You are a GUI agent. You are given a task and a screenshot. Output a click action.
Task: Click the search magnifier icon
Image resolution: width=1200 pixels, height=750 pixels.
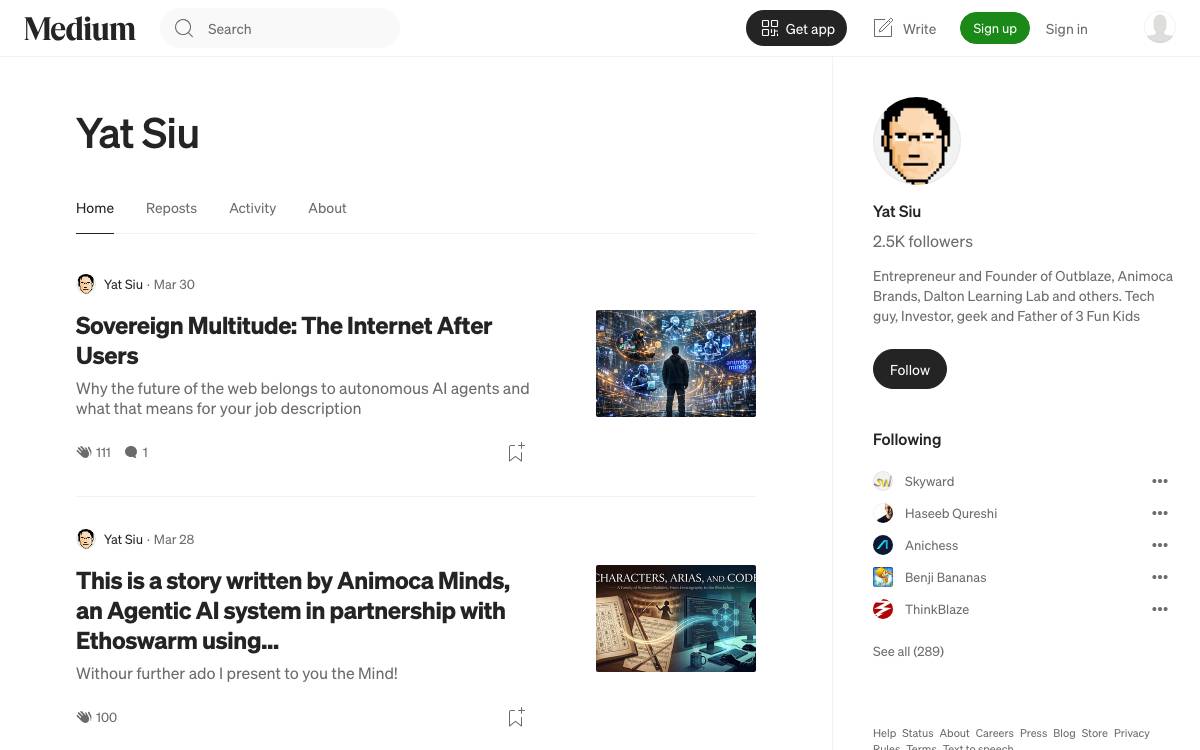click(x=184, y=29)
